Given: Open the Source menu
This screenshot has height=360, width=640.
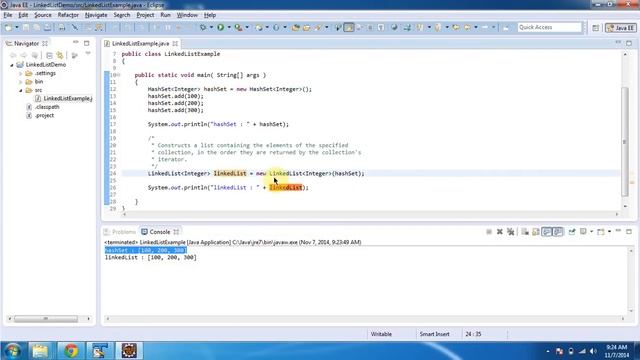Looking at the screenshot, I should tap(43, 15).
